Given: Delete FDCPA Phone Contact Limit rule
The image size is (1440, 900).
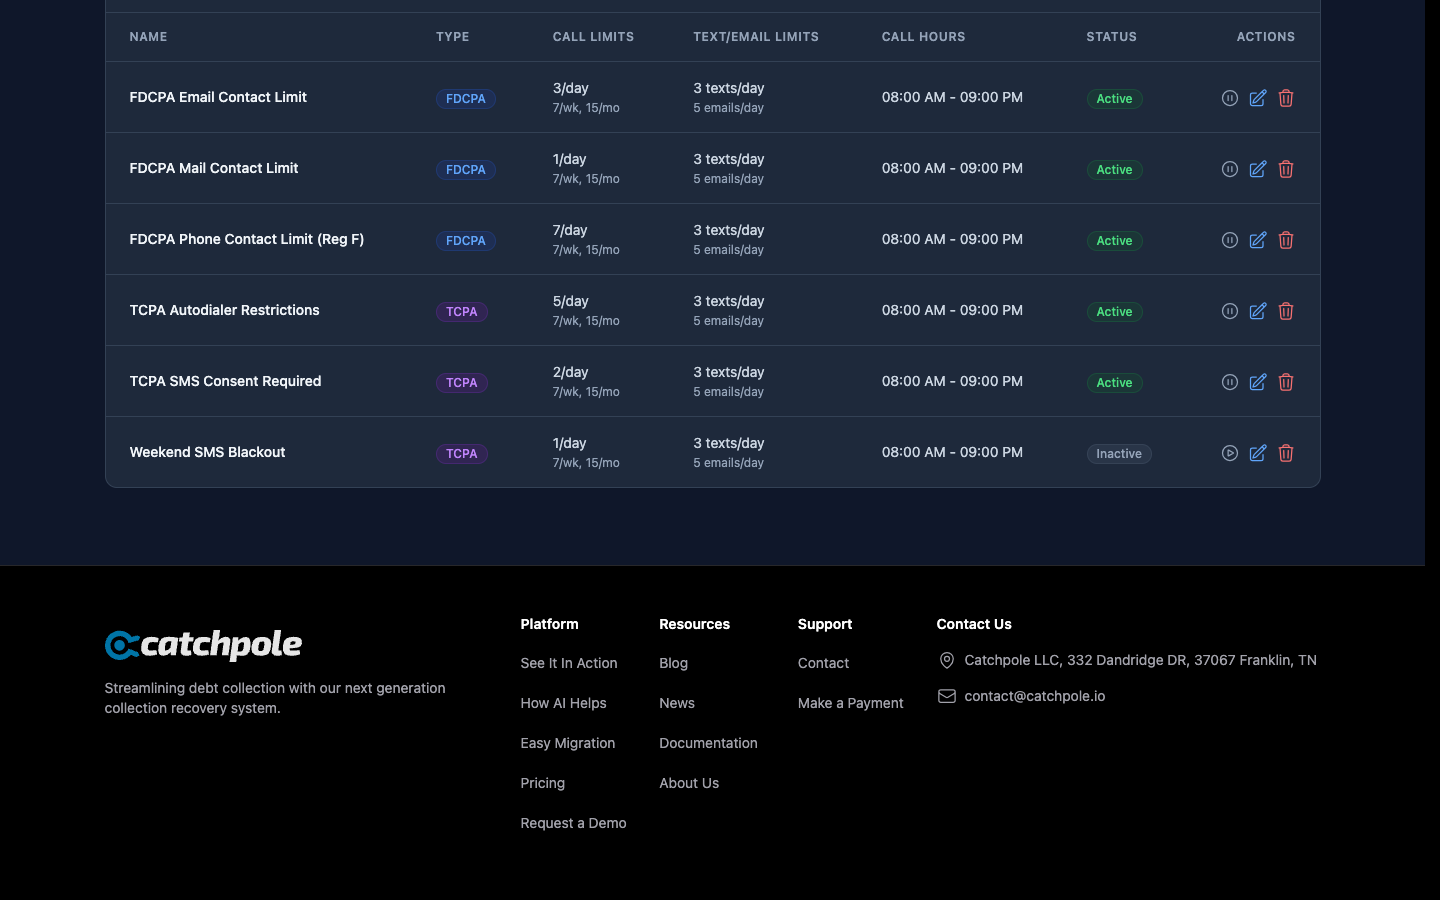Looking at the screenshot, I should point(1286,240).
